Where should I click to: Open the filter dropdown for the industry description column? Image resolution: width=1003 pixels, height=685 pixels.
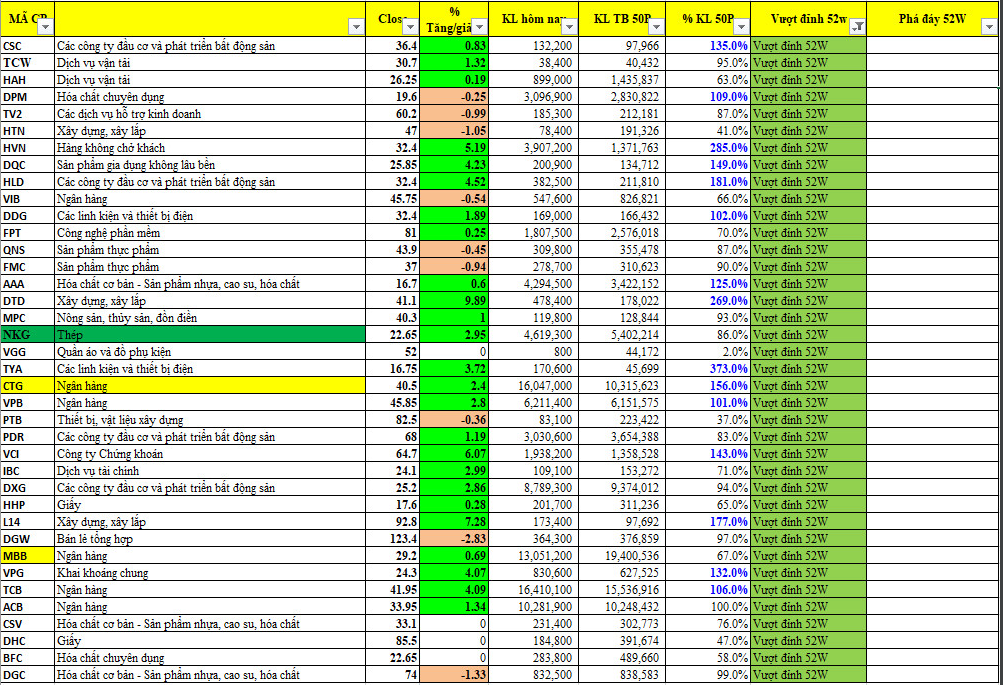(x=358, y=28)
